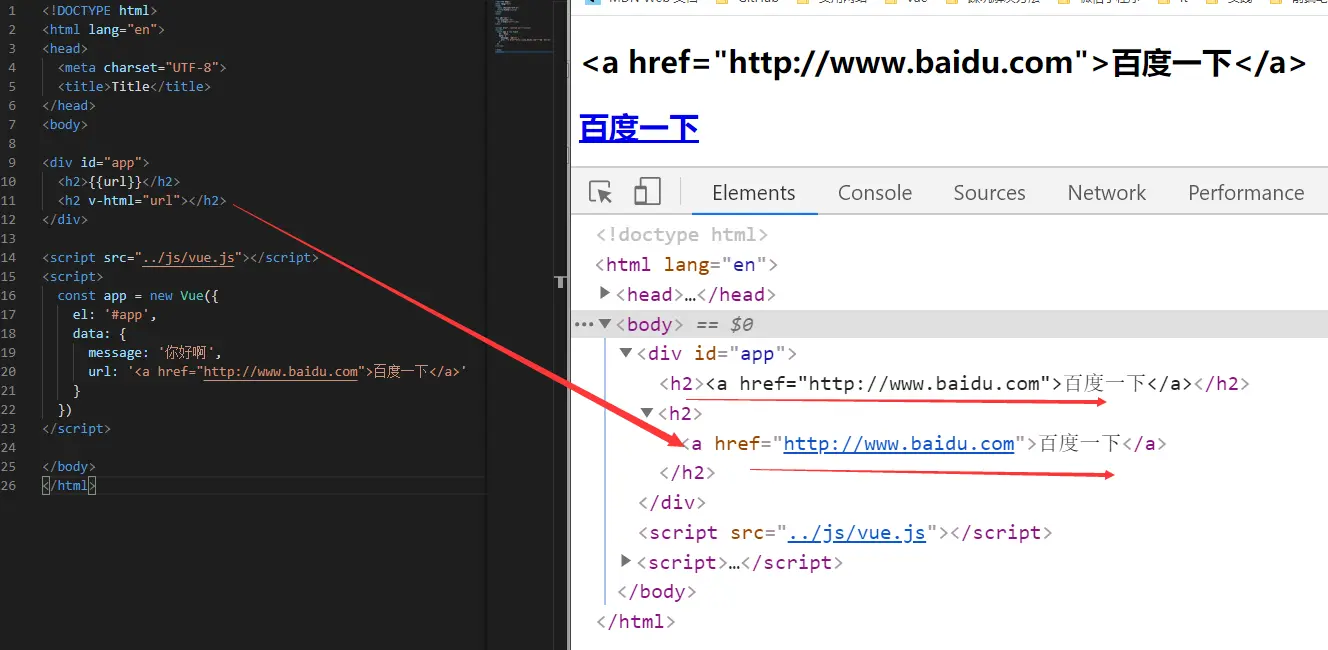
Task: Select the closing </div> row in Elements
Action: (x=672, y=502)
